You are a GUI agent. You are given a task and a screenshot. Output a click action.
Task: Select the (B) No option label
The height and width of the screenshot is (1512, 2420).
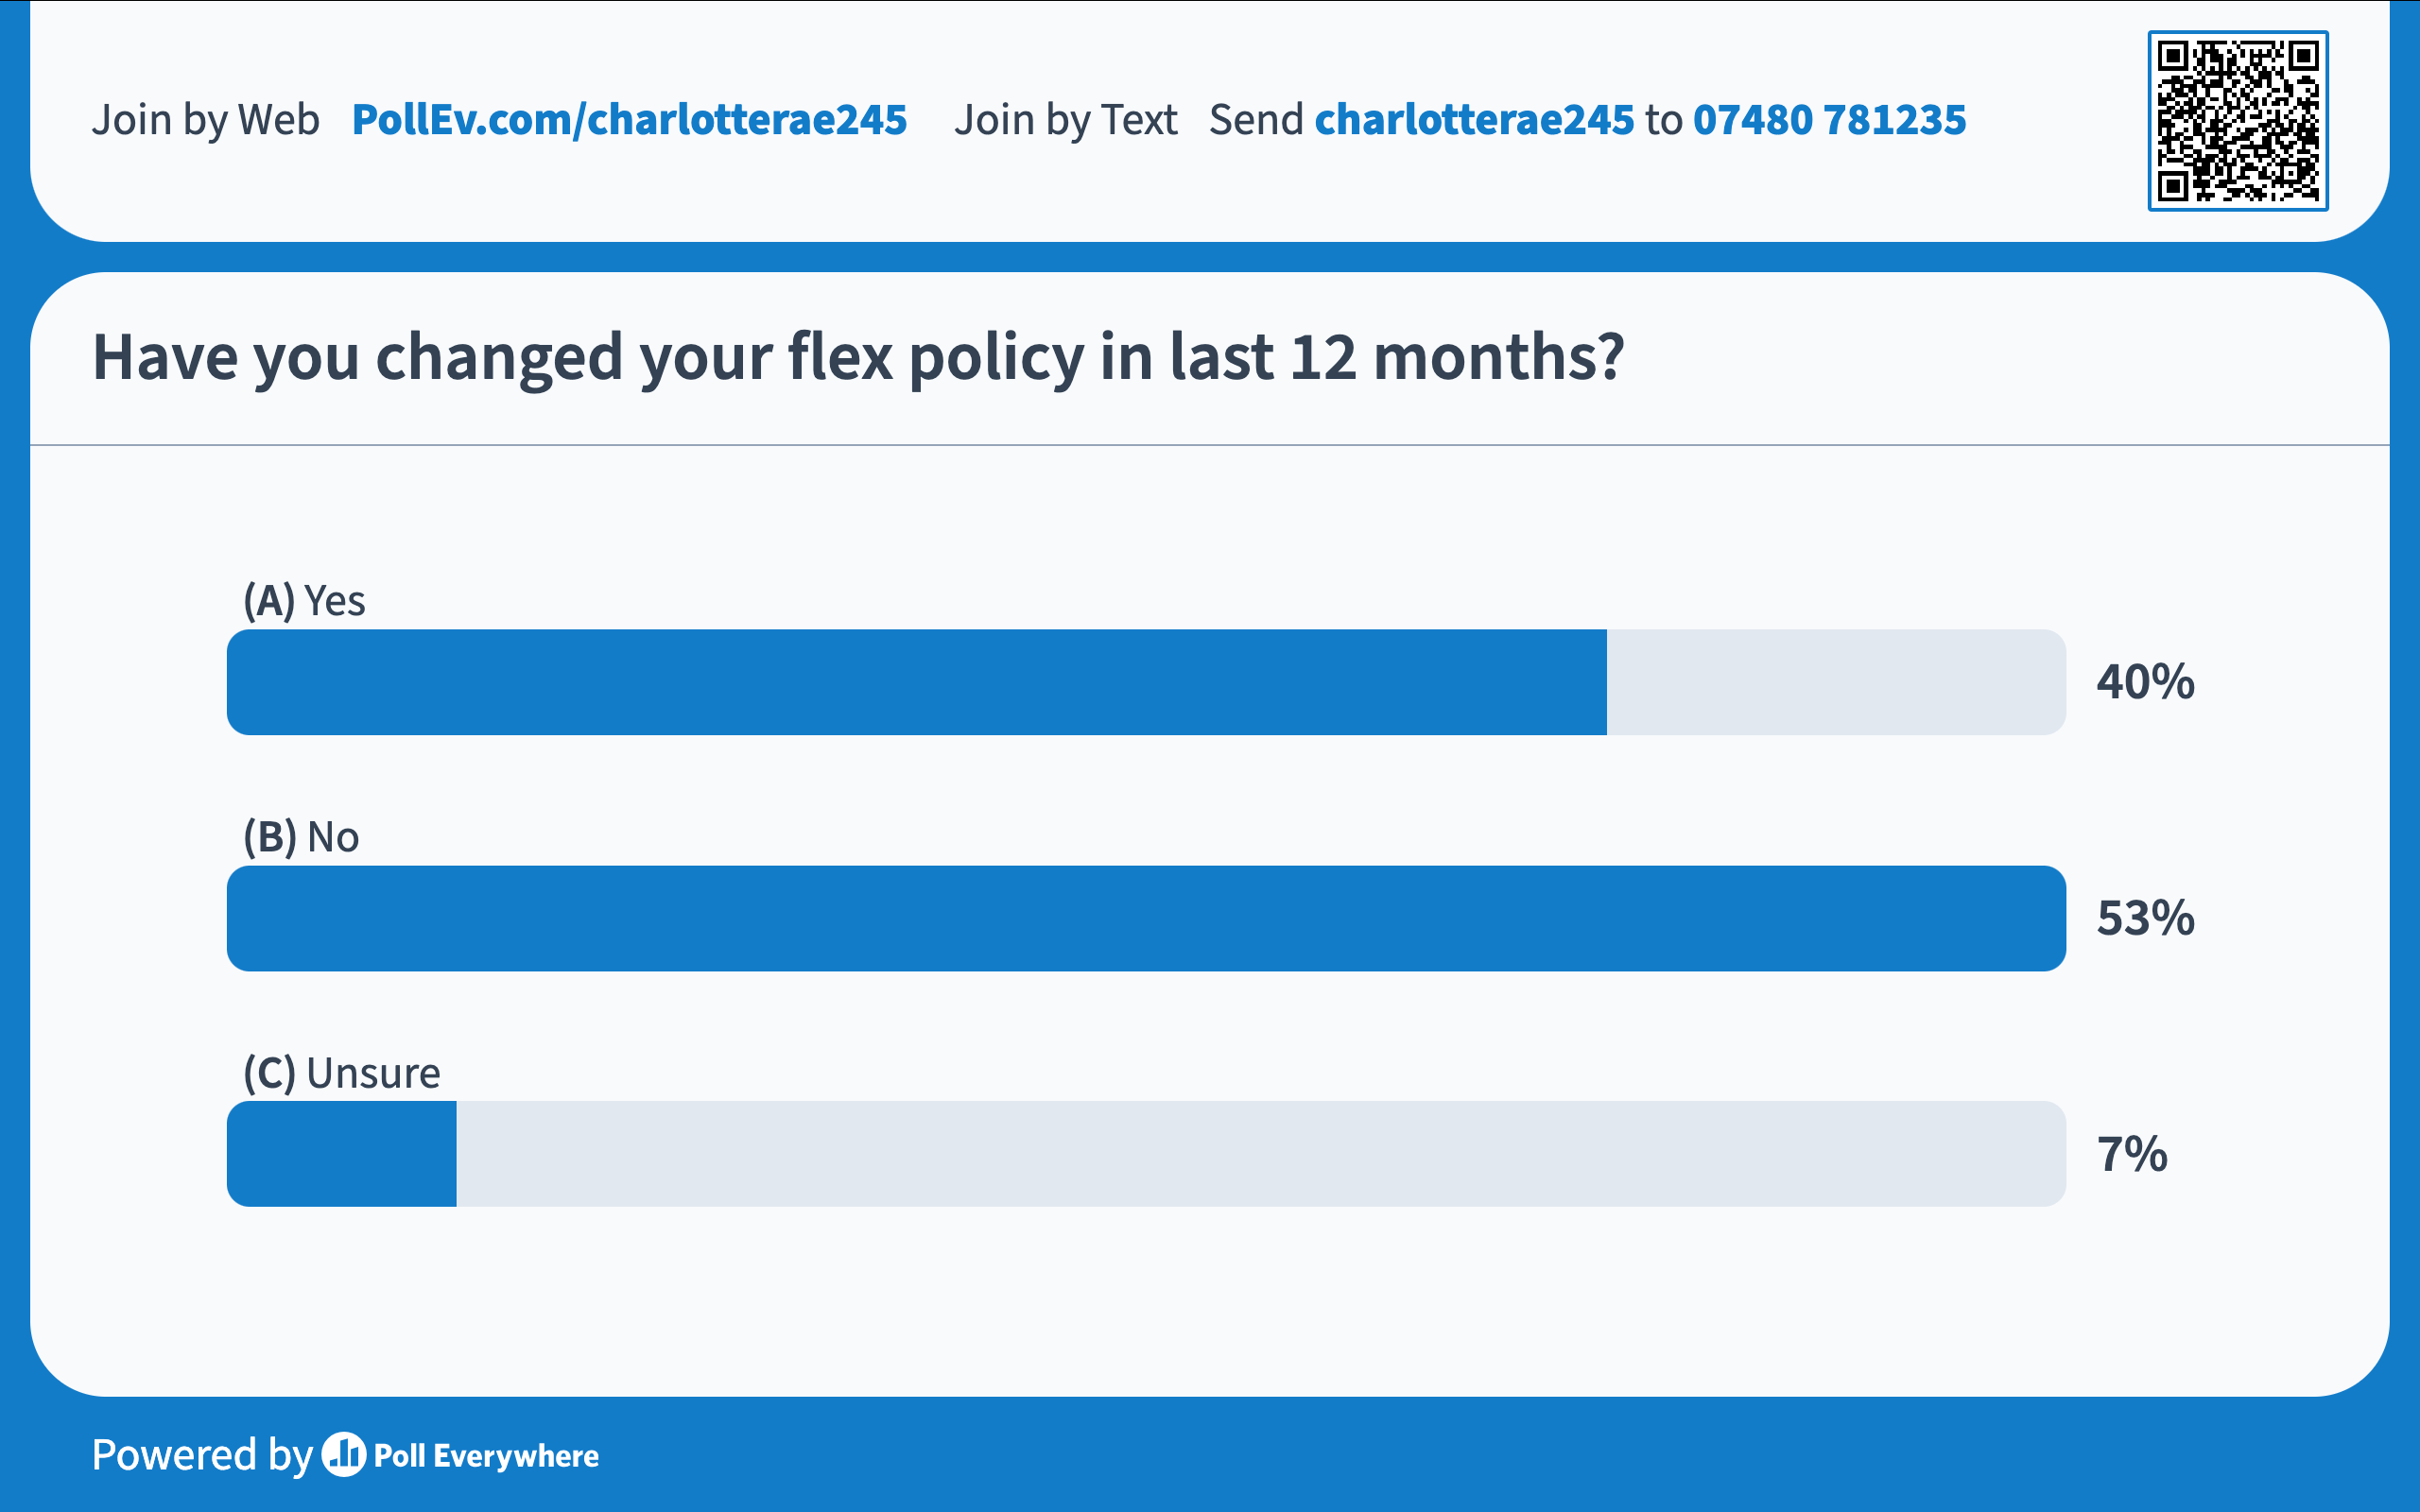click(301, 837)
